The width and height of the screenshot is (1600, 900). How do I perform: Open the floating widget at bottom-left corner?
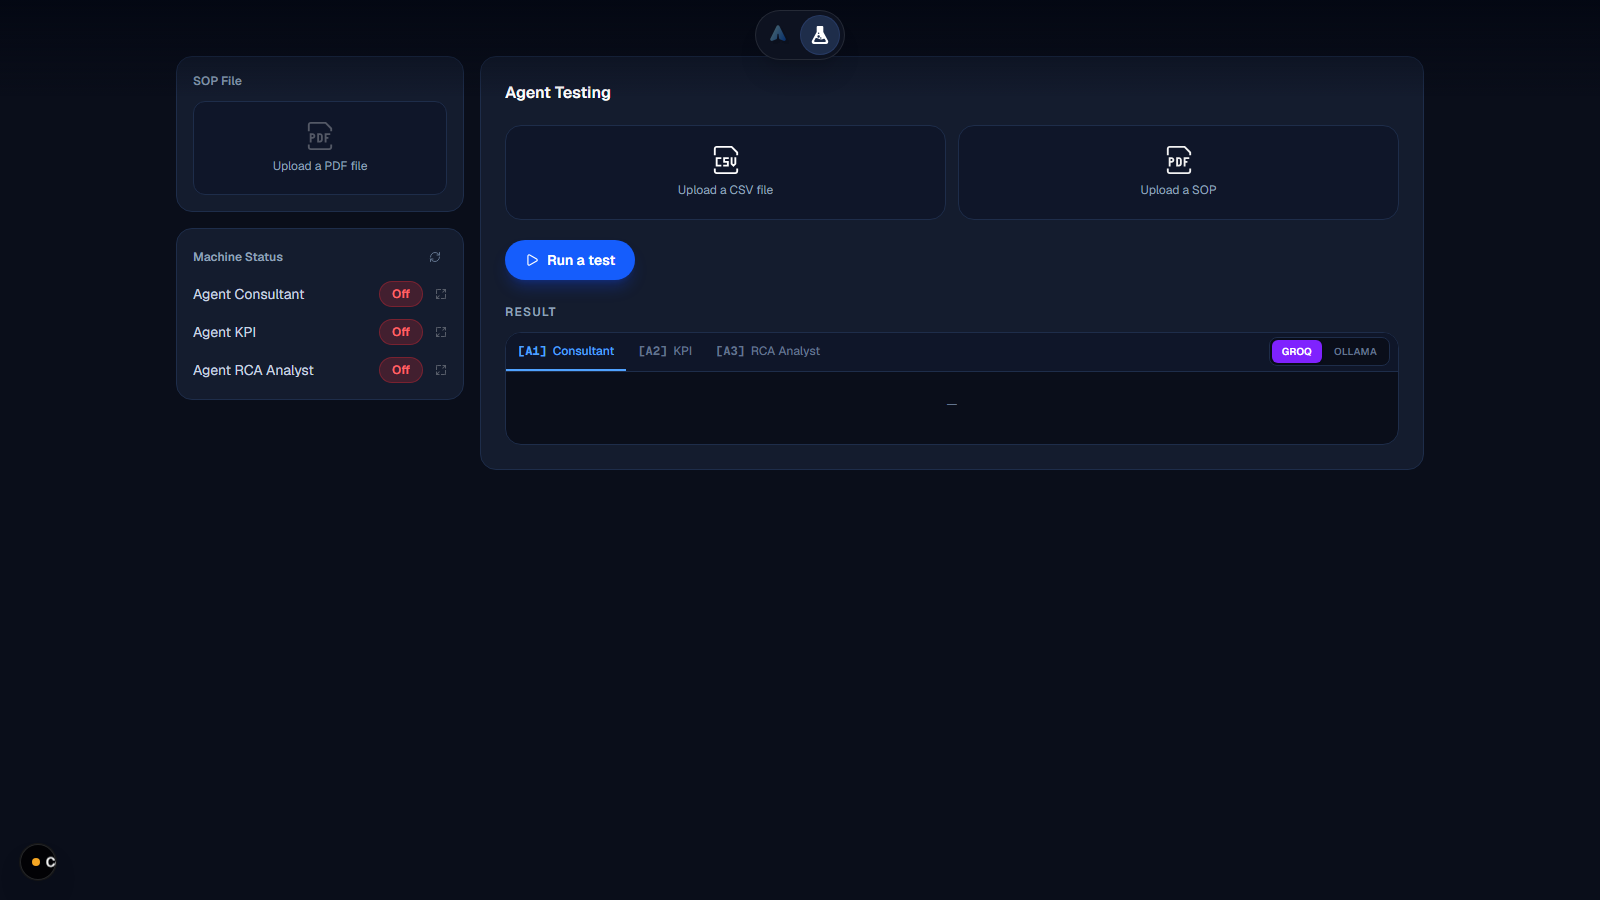click(x=38, y=862)
